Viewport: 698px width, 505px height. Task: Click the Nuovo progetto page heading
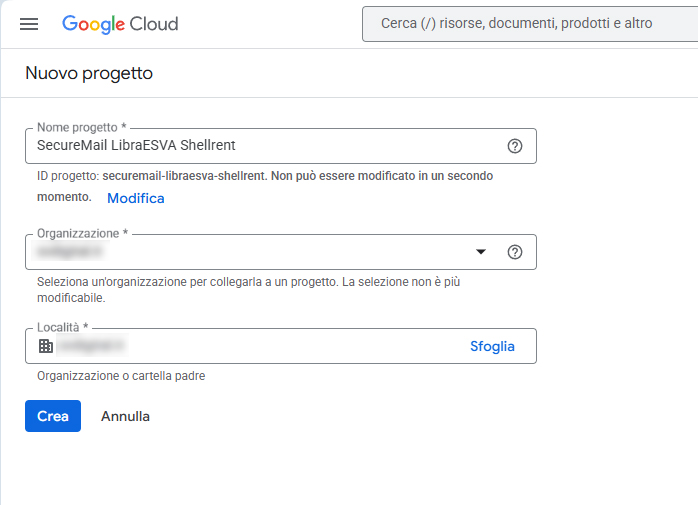tap(89, 73)
